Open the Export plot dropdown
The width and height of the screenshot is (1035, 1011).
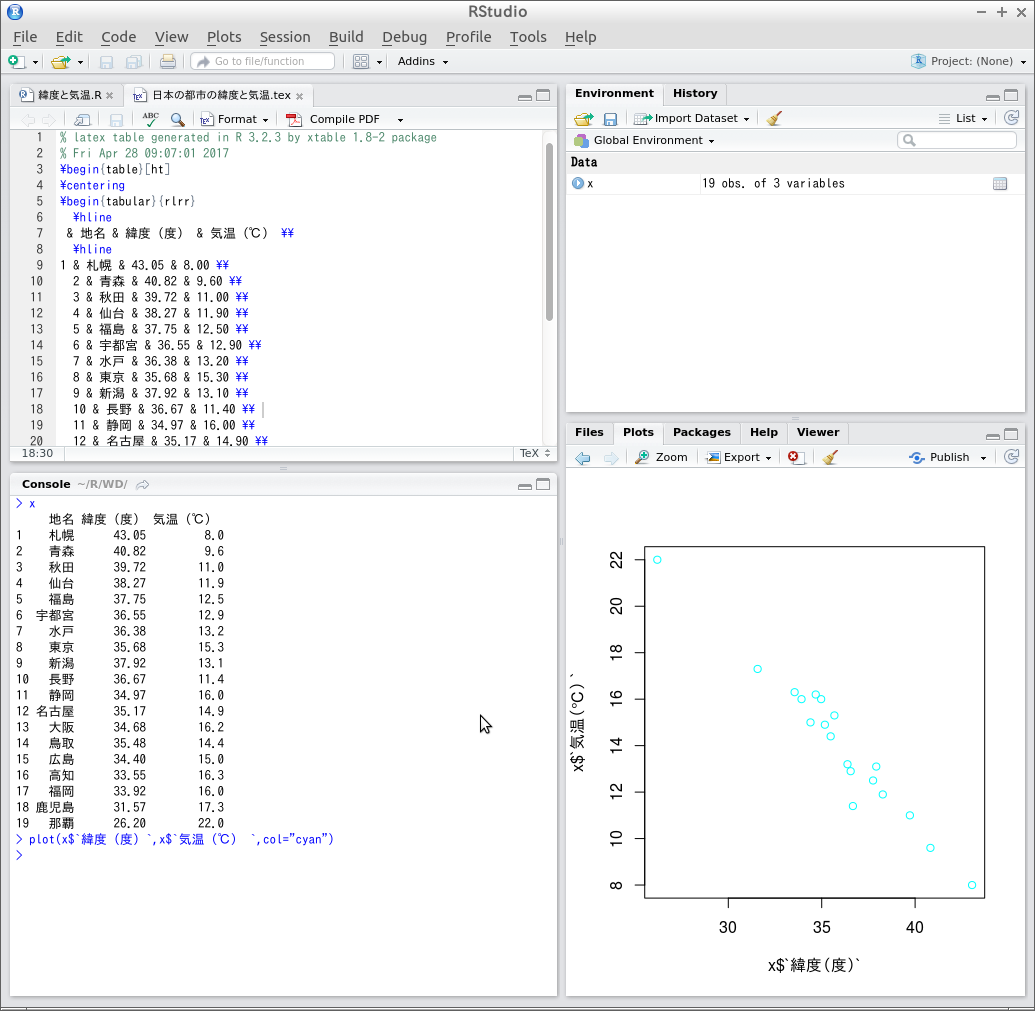739,457
